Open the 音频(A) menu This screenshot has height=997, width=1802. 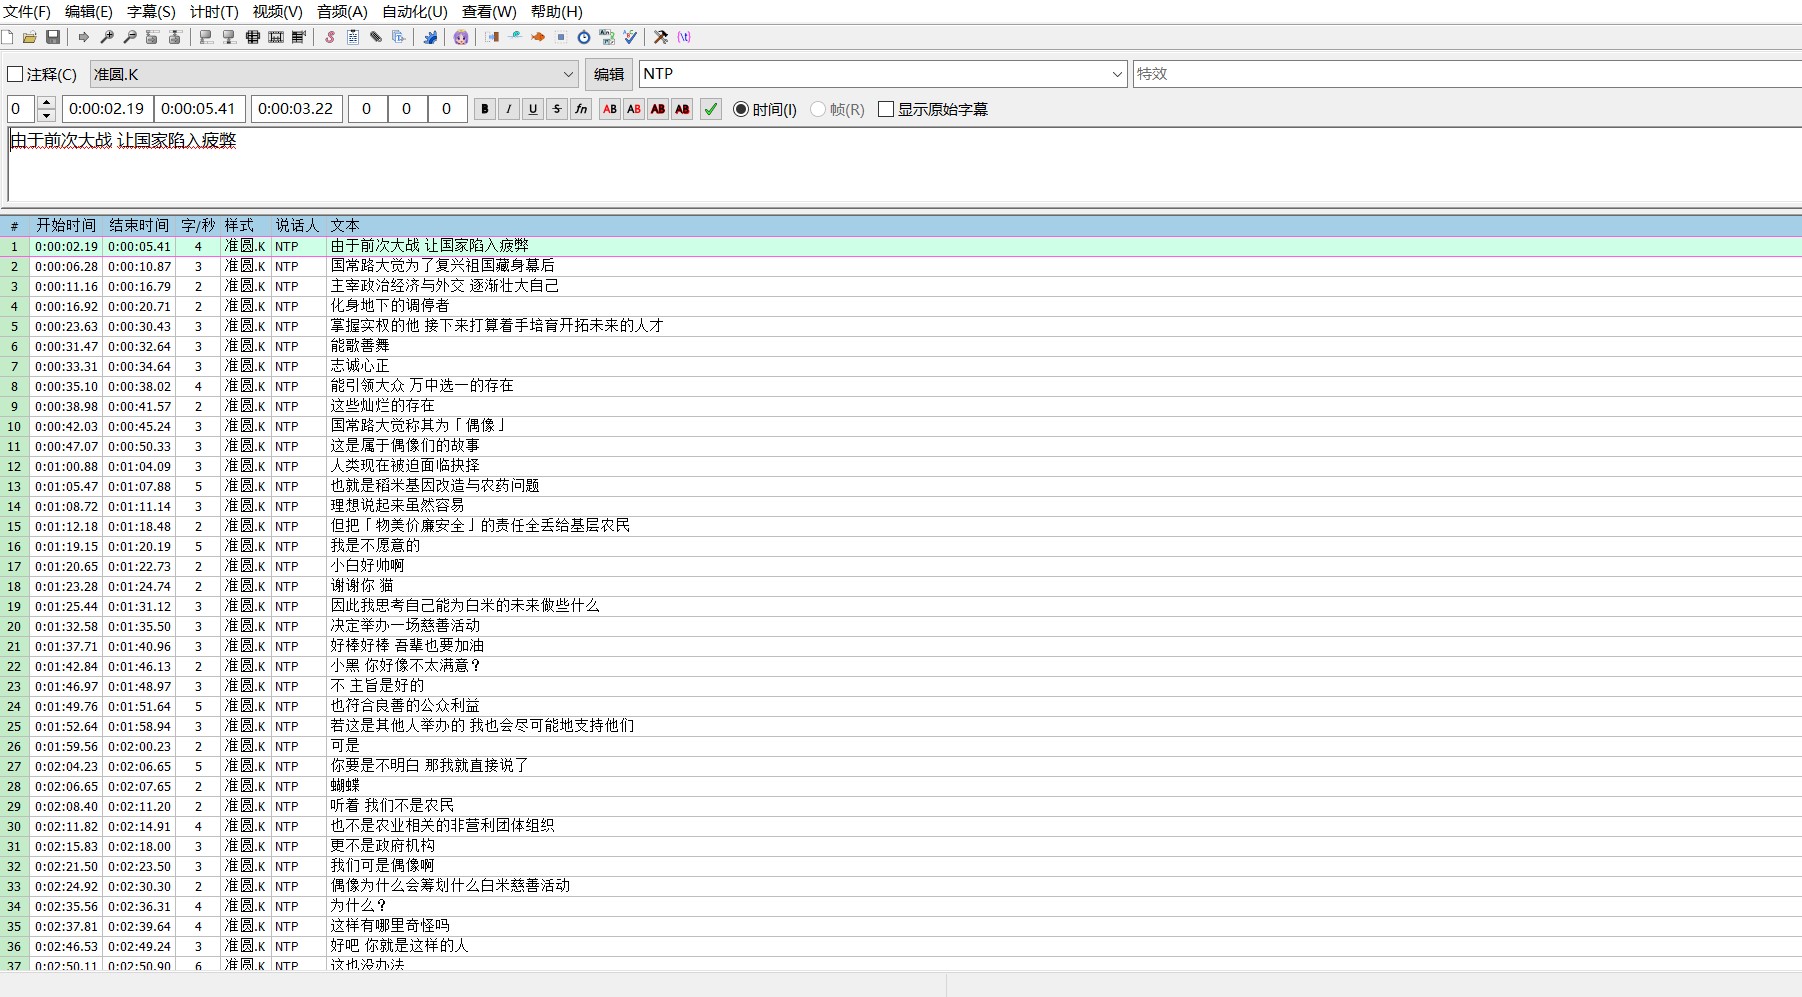click(342, 12)
